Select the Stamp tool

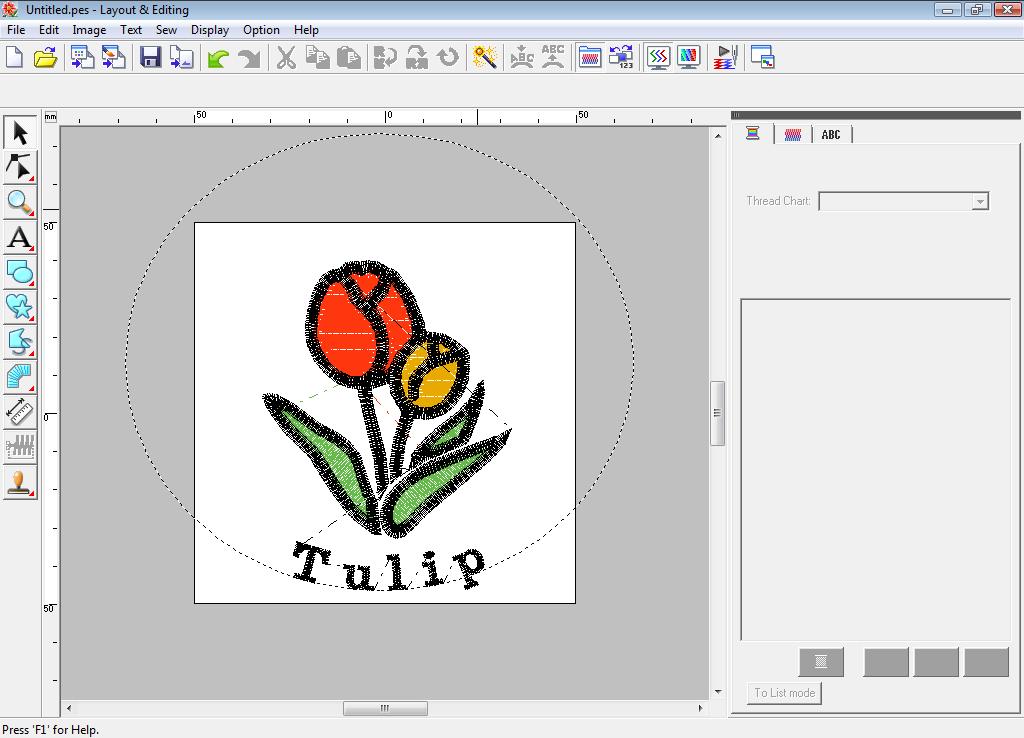pos(20,483)
